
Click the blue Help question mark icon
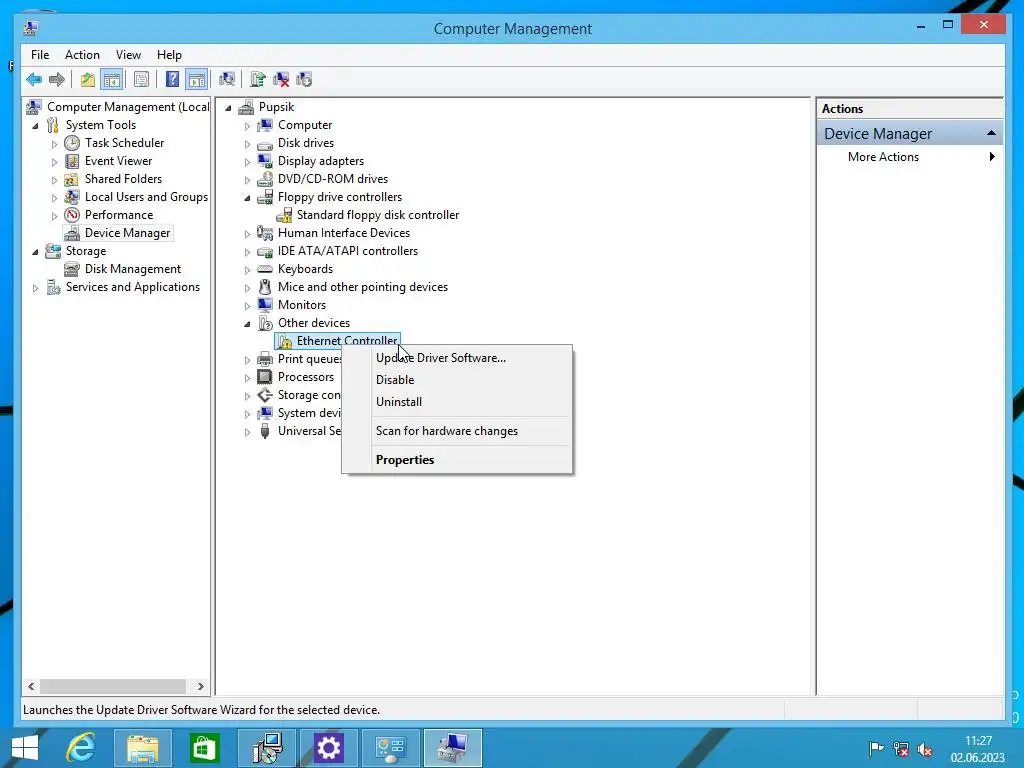click(172, 80)
